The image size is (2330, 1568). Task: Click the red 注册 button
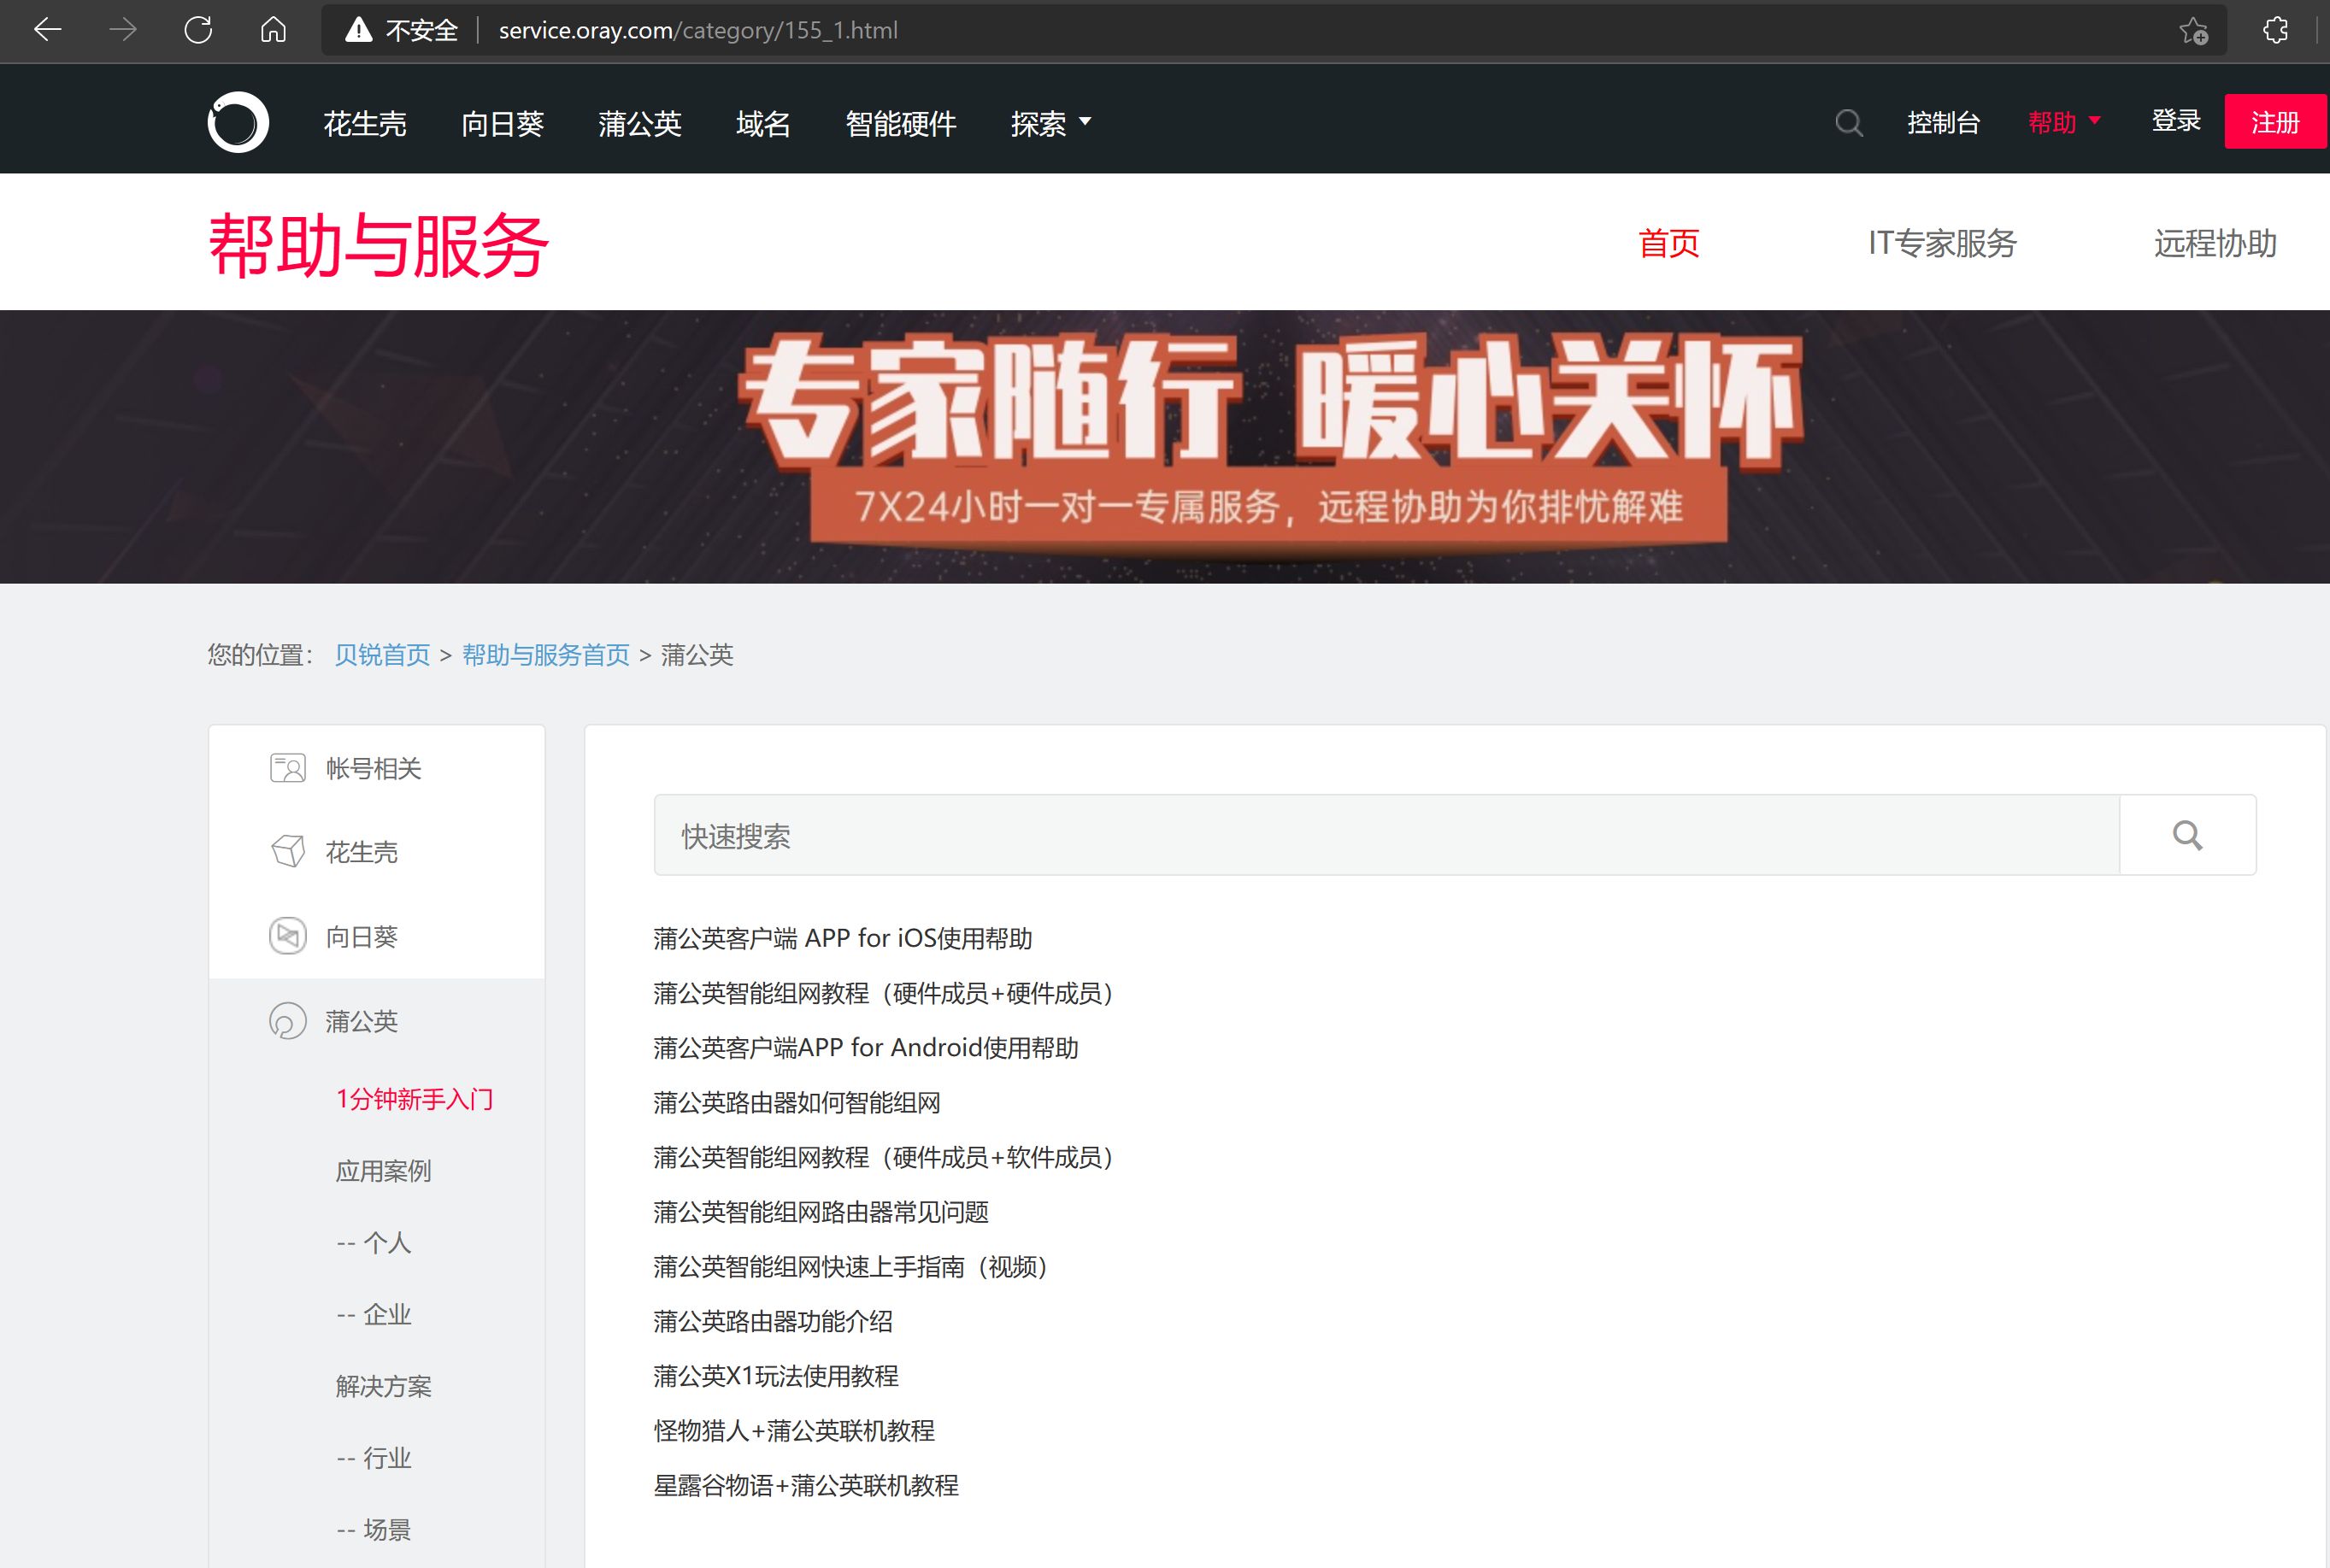pos(2275,122)
